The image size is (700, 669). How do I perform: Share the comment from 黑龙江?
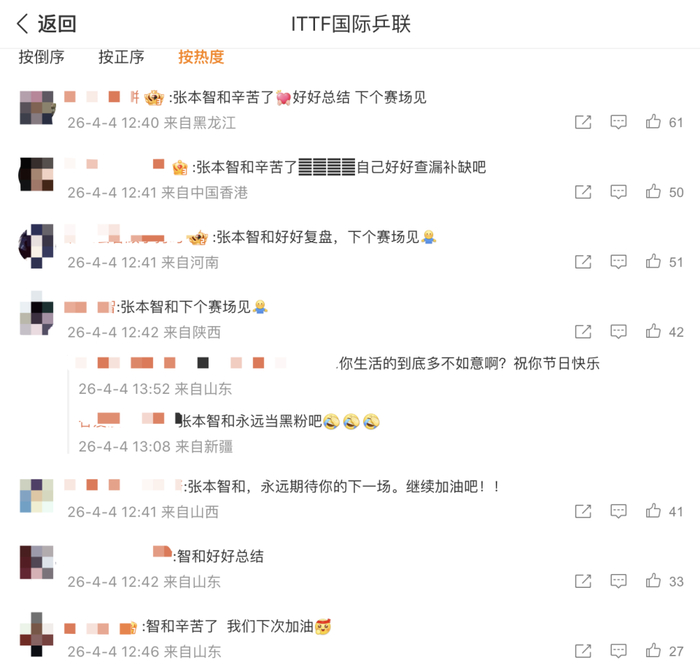coord(583,122)
